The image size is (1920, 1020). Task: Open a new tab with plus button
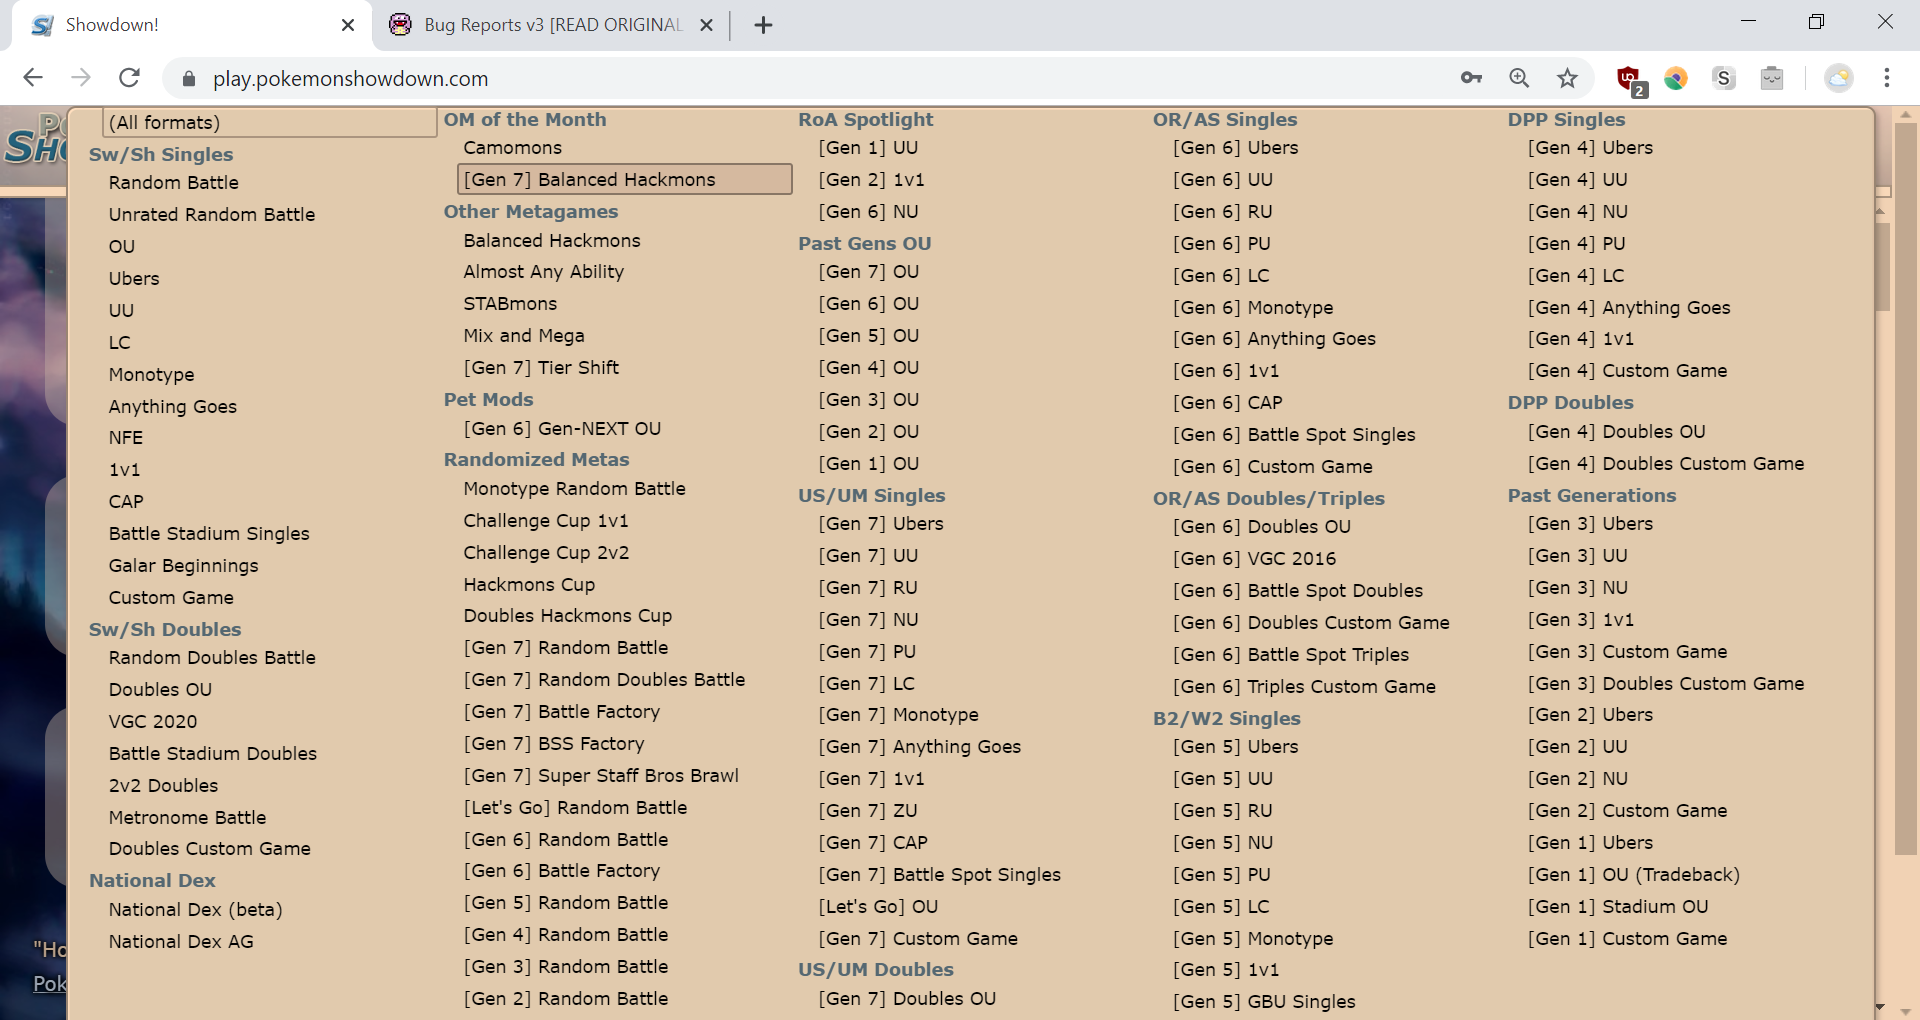763,25
